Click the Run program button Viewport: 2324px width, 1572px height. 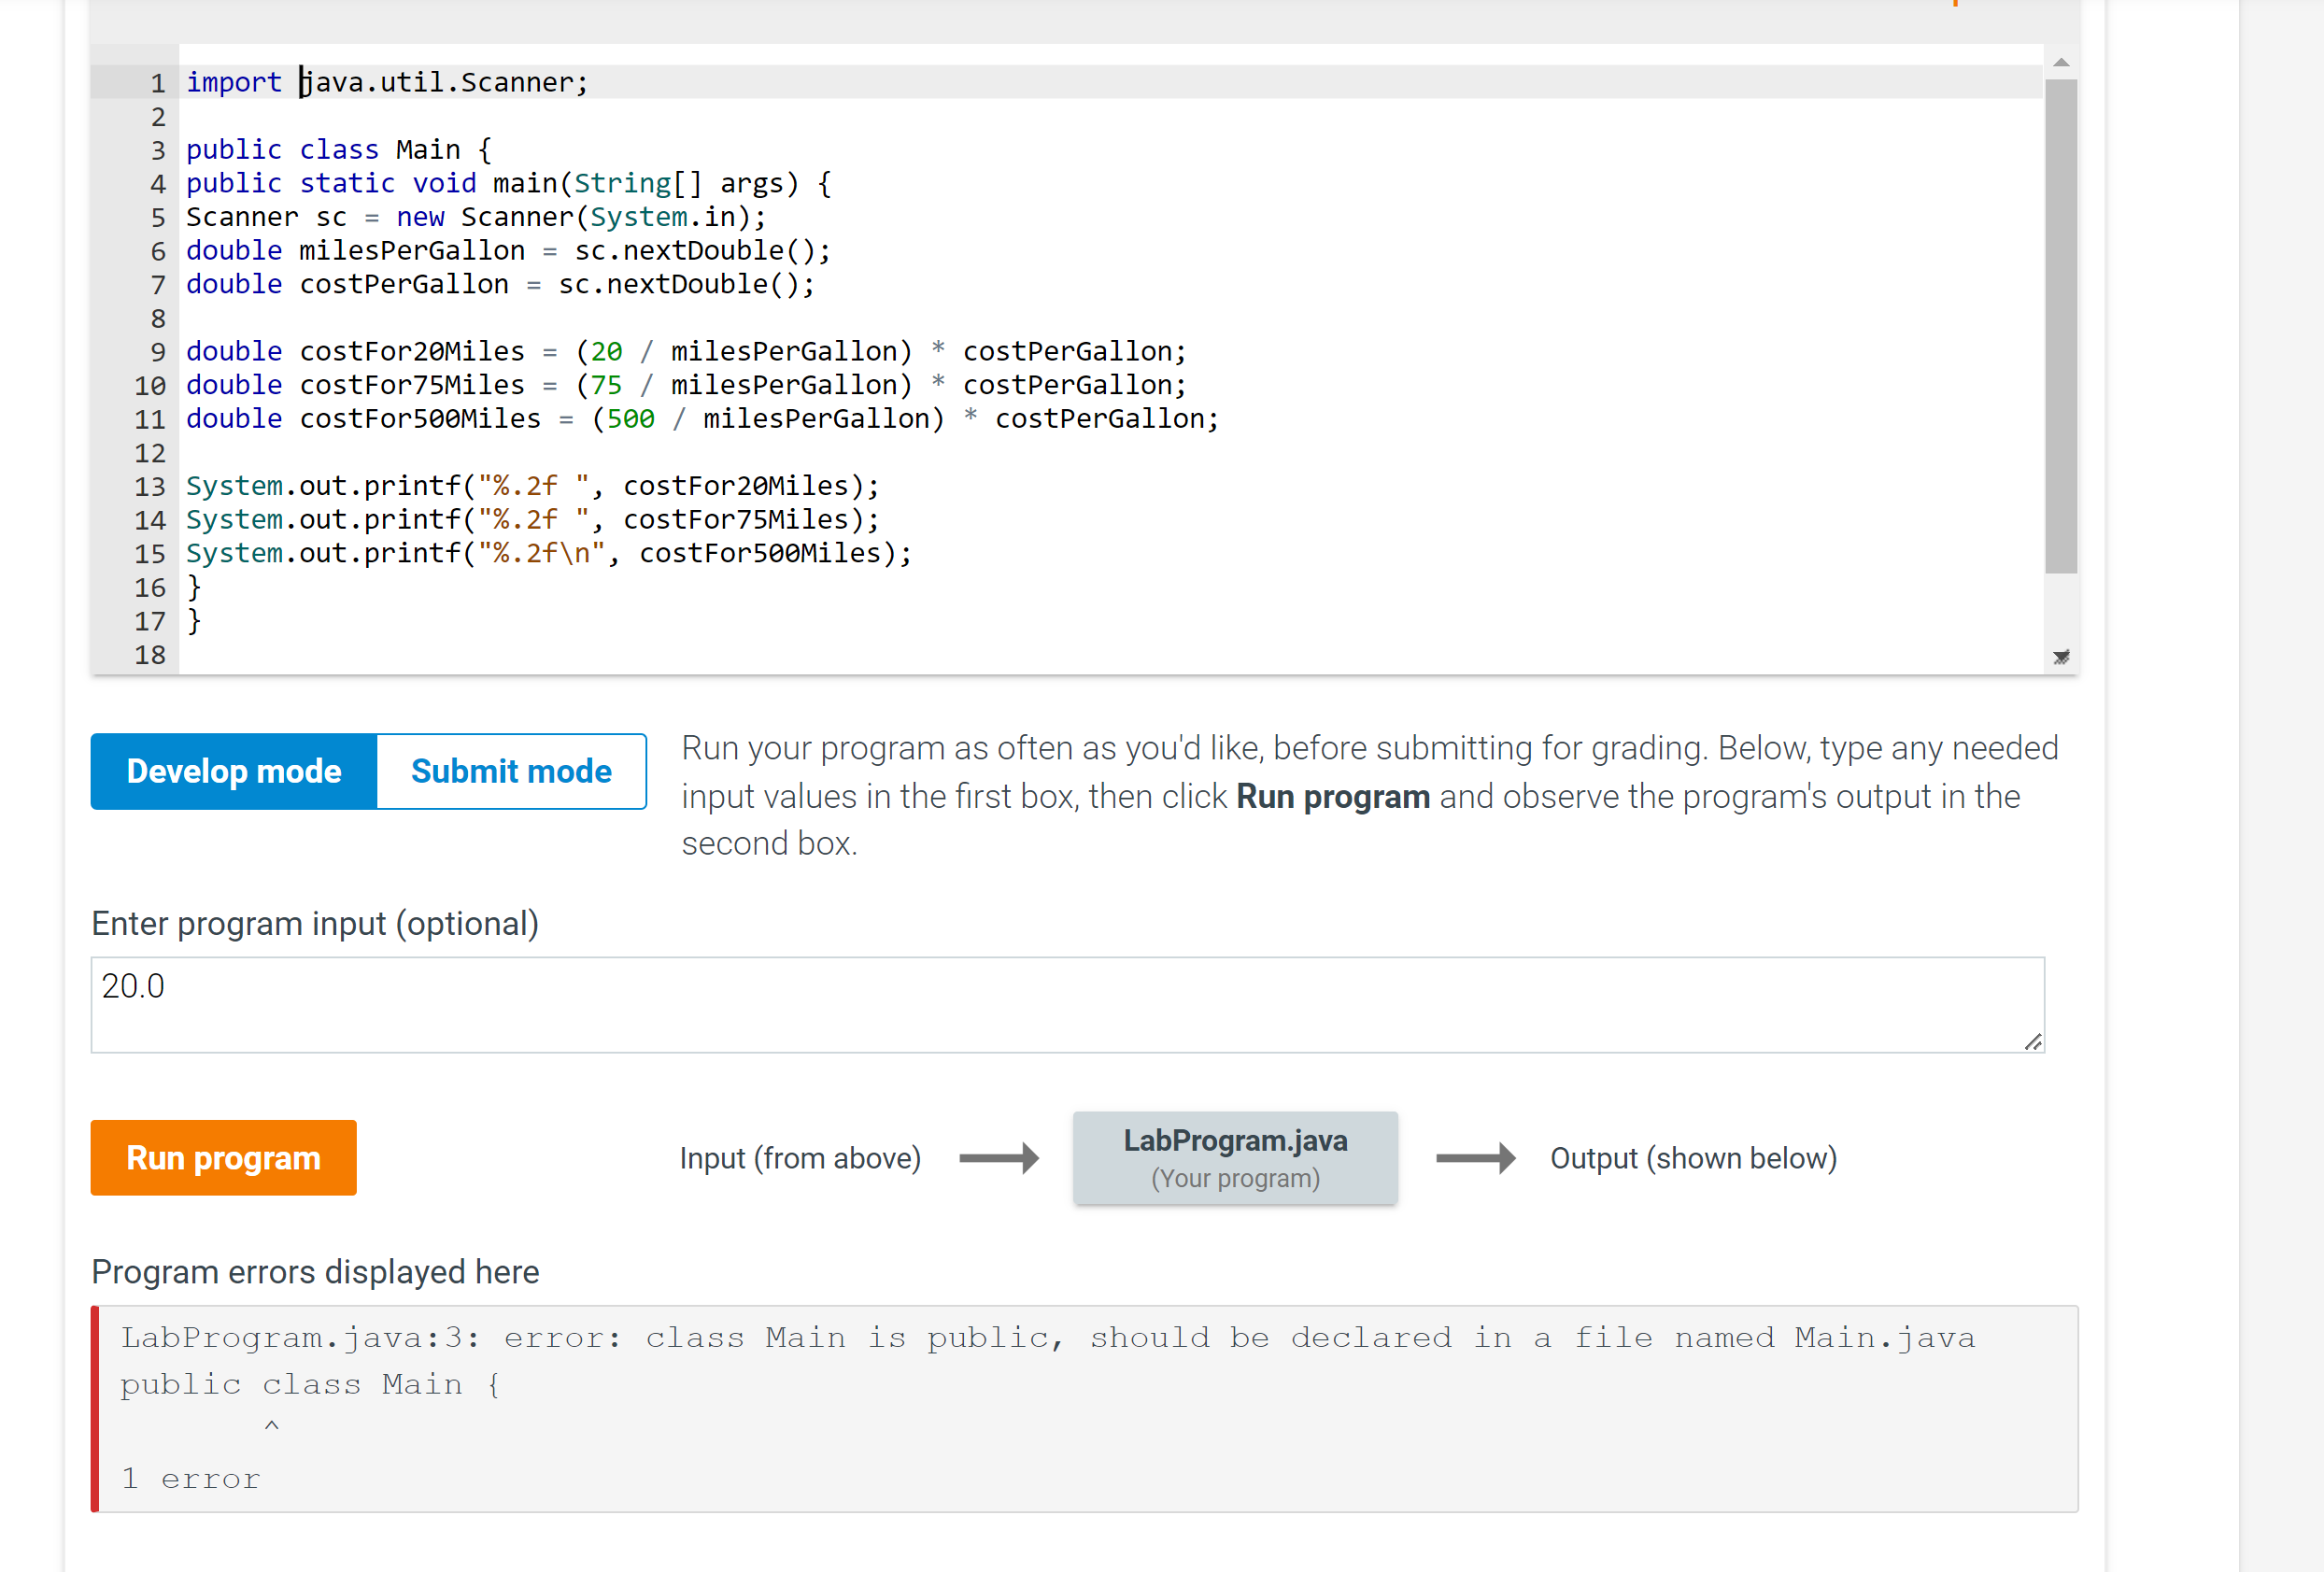tap(223, 1157)
